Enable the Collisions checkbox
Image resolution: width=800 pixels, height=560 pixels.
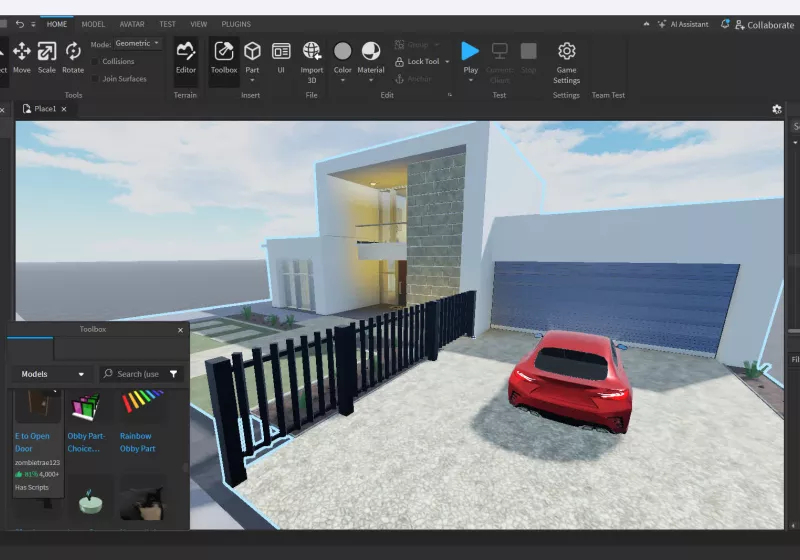click(96, 61)
